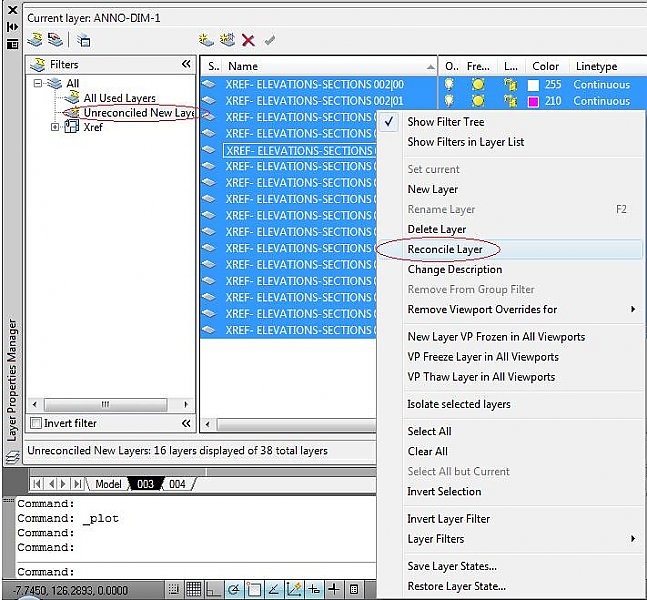
Task: Click the New Layer toolbar icon
Action: pyautogui.click(x=207, y=40)
